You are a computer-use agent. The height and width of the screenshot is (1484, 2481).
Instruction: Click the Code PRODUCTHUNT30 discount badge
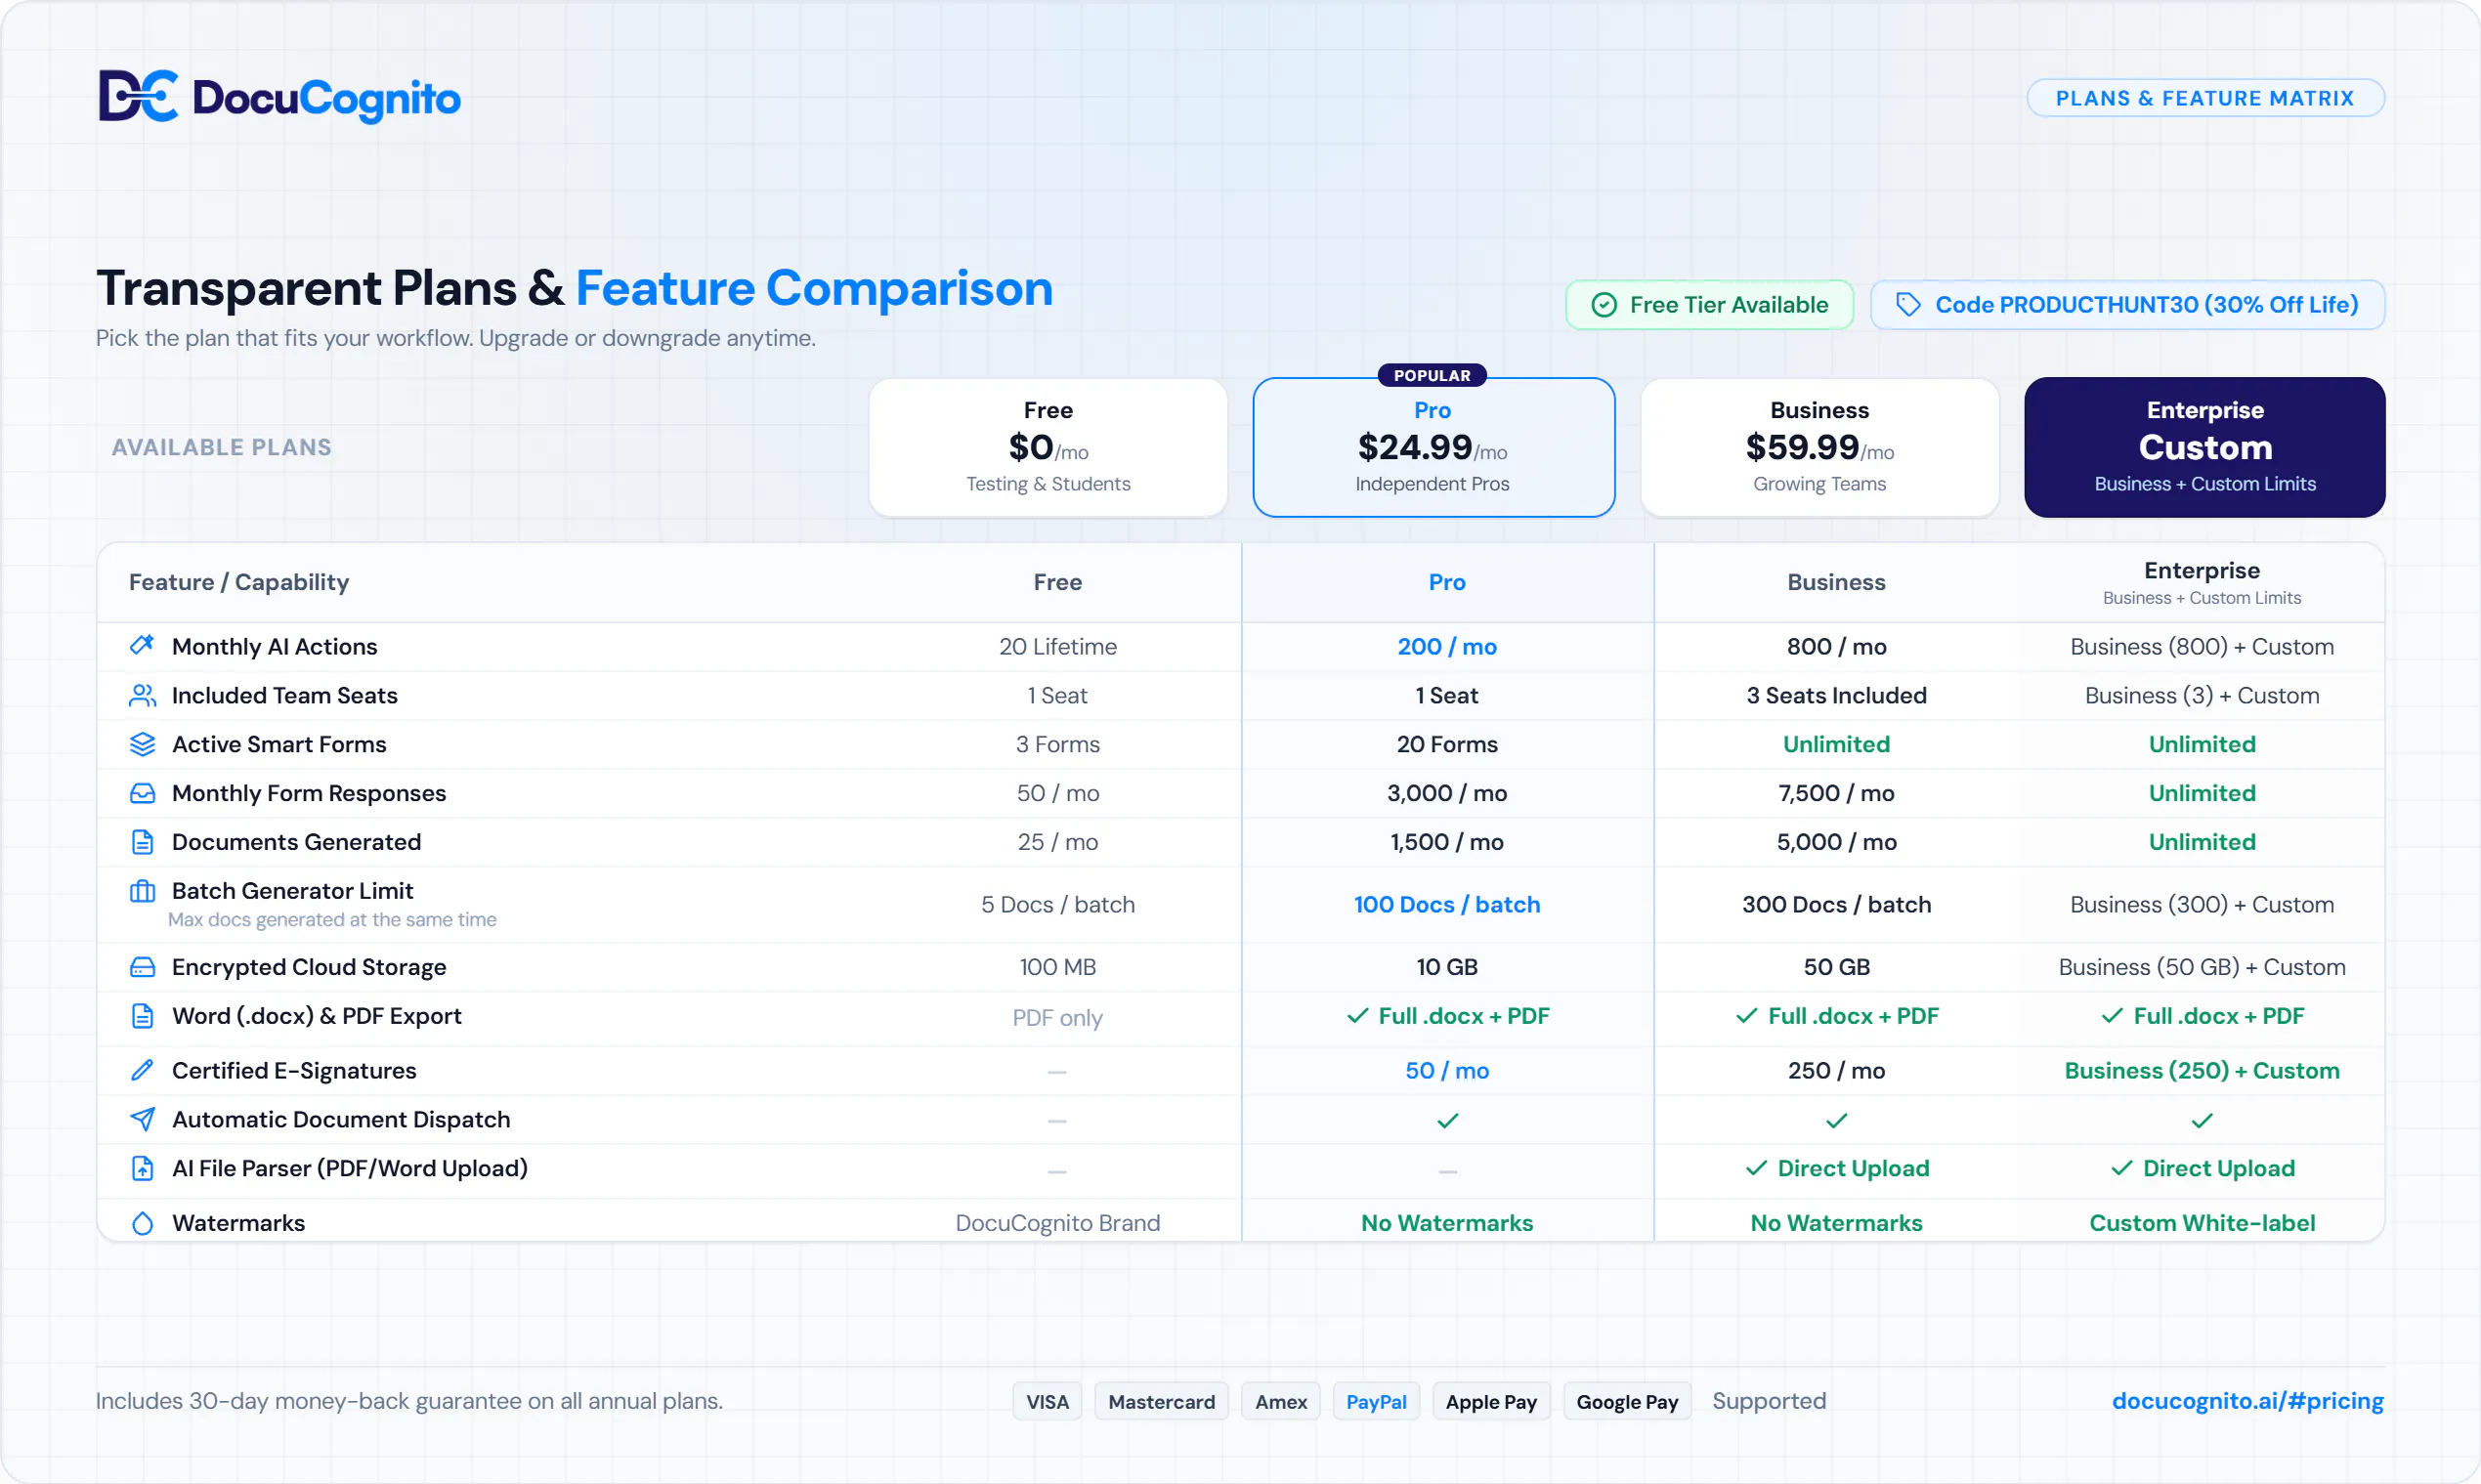pyautogui.click(x=2127, y=305)
